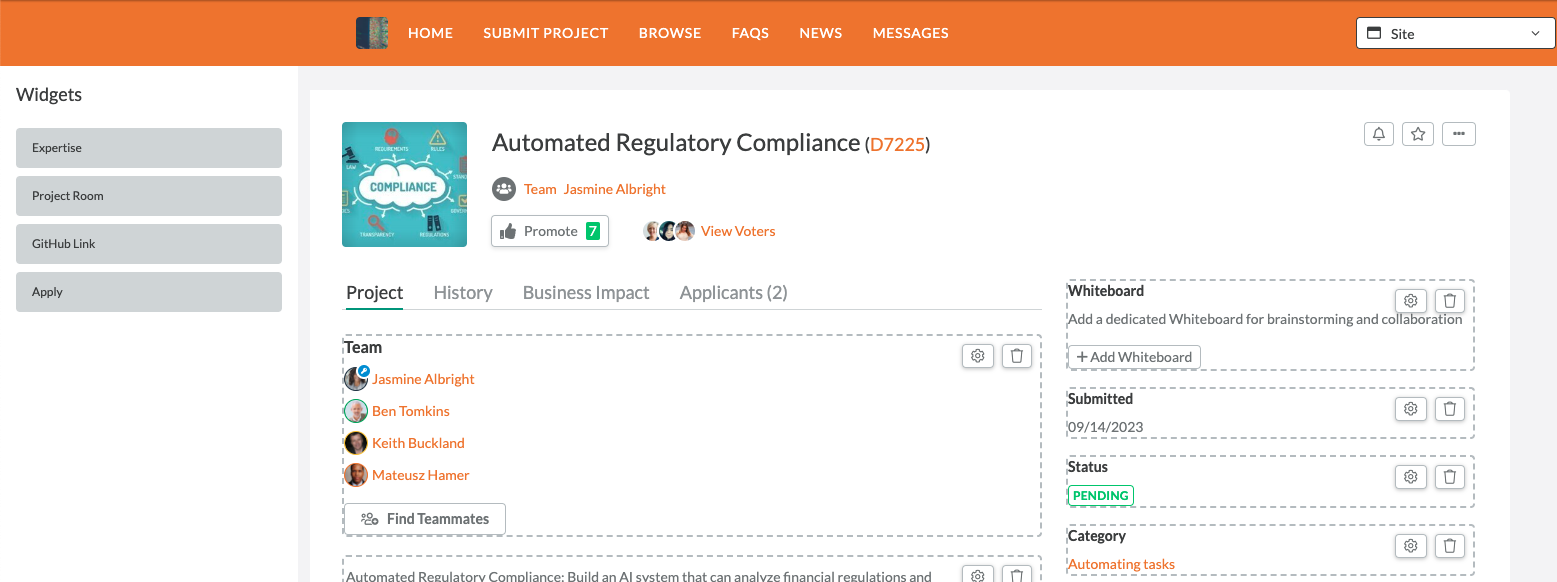Select the Project tab

(374, 293)
